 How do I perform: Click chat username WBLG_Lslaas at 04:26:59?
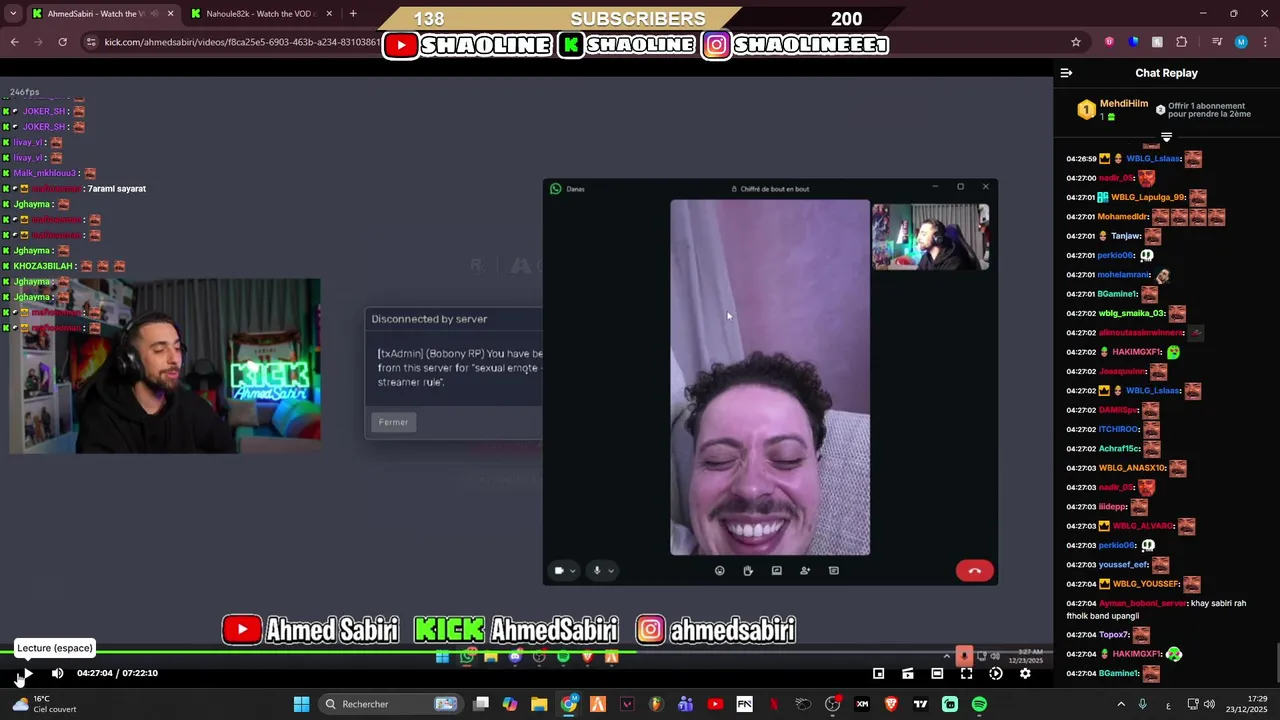tap(1153, 159)
